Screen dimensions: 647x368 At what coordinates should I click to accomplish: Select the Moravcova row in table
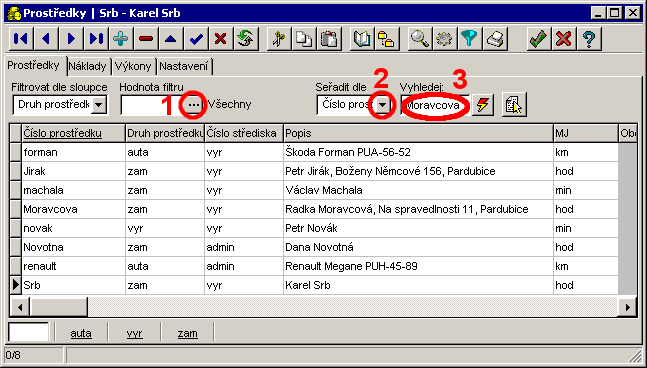[314, 209]
